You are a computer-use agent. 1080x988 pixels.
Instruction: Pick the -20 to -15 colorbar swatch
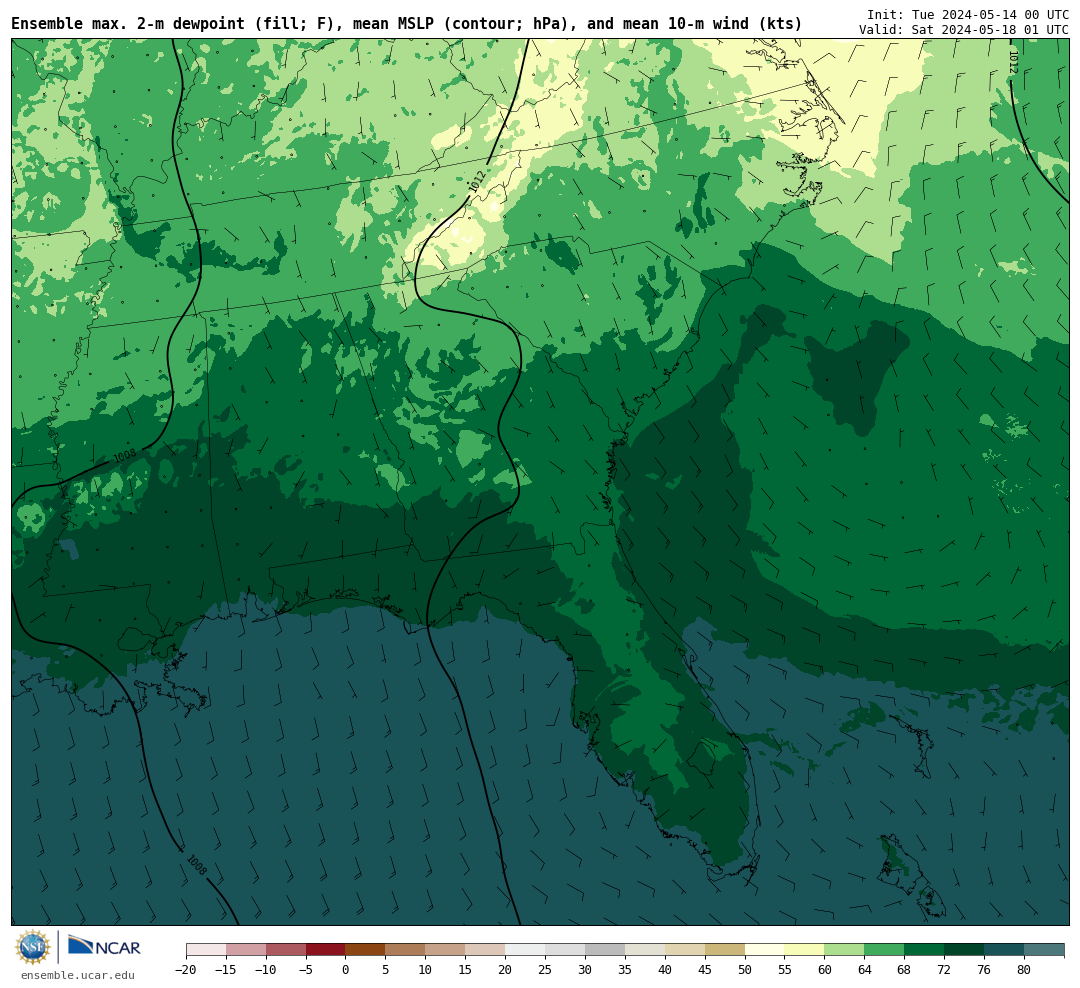[206, 950]
